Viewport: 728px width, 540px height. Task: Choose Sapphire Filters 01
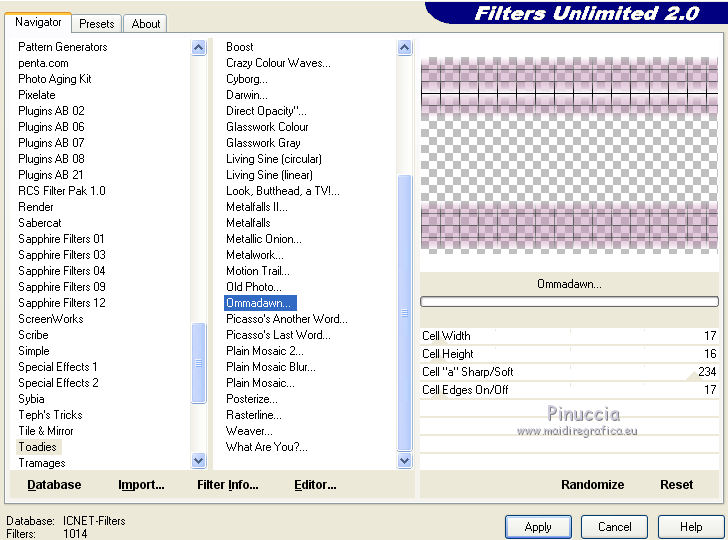(x=61, y=239)
